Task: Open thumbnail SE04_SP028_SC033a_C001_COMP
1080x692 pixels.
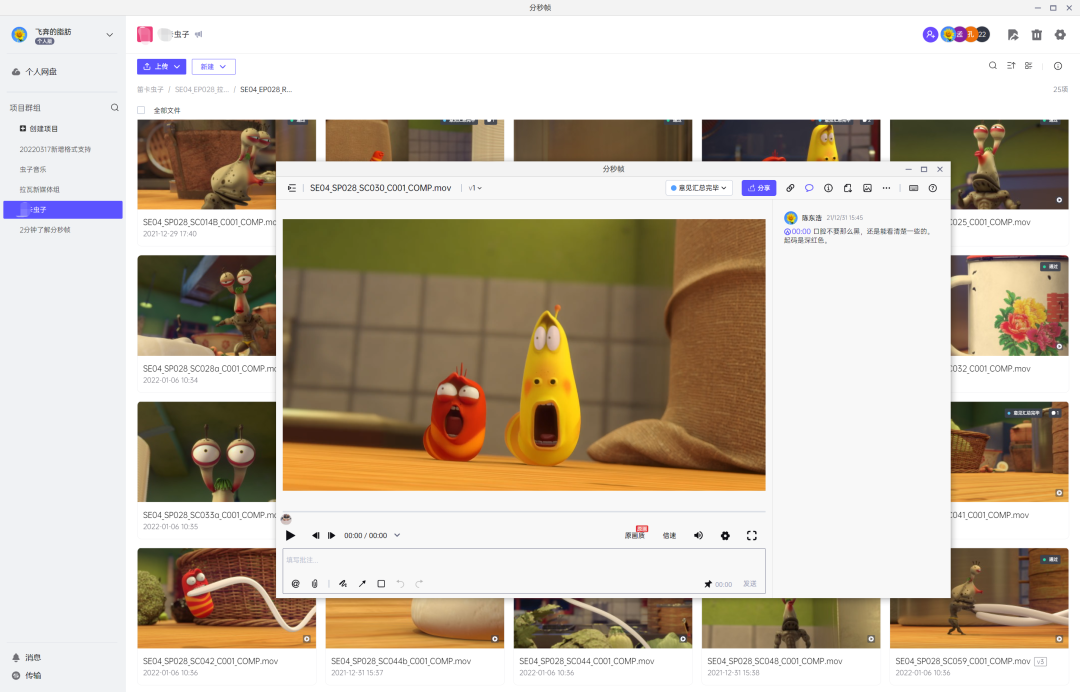Action: pos(207,452)
